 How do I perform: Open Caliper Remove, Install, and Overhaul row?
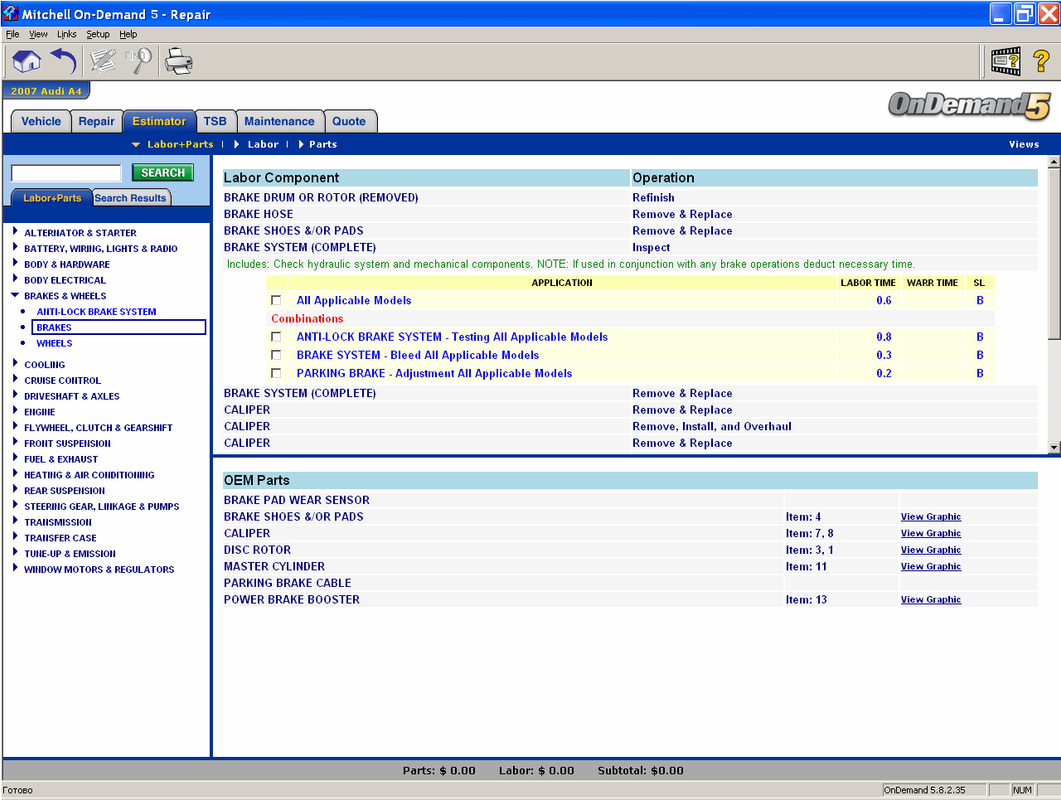click(x=630, y=426)
